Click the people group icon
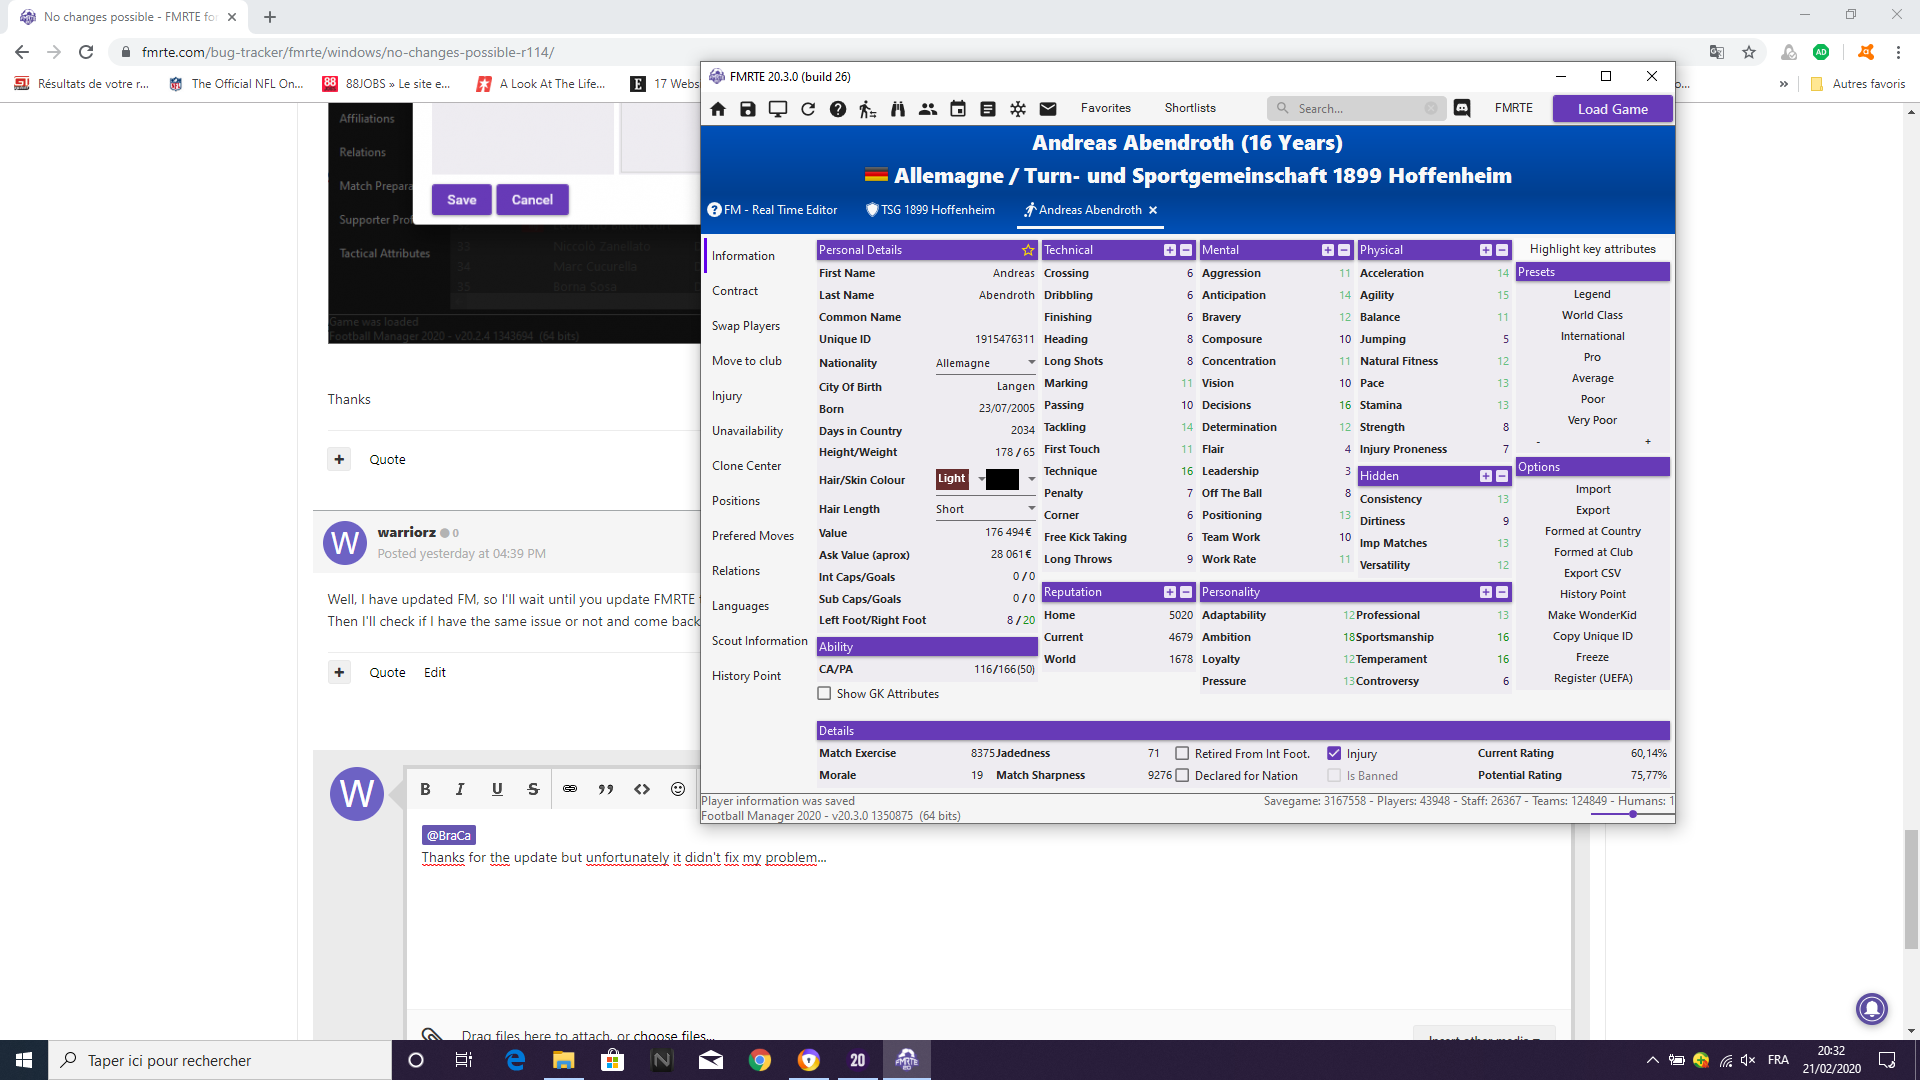 tap(928, 109)
